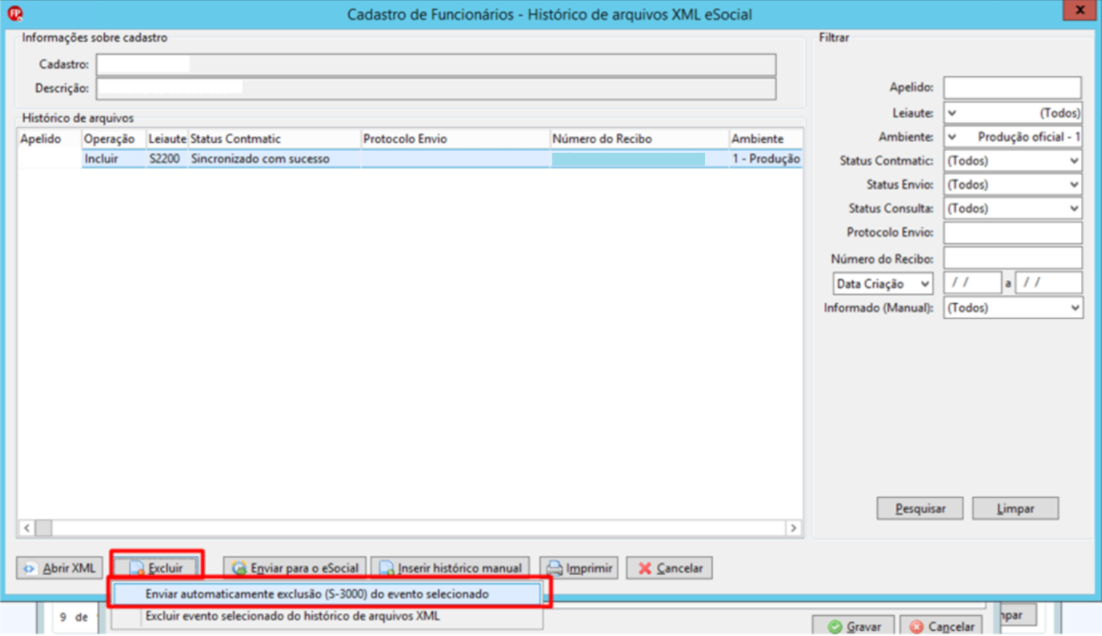Open the Informado (Manual) dropdown

pos(1013,307)
